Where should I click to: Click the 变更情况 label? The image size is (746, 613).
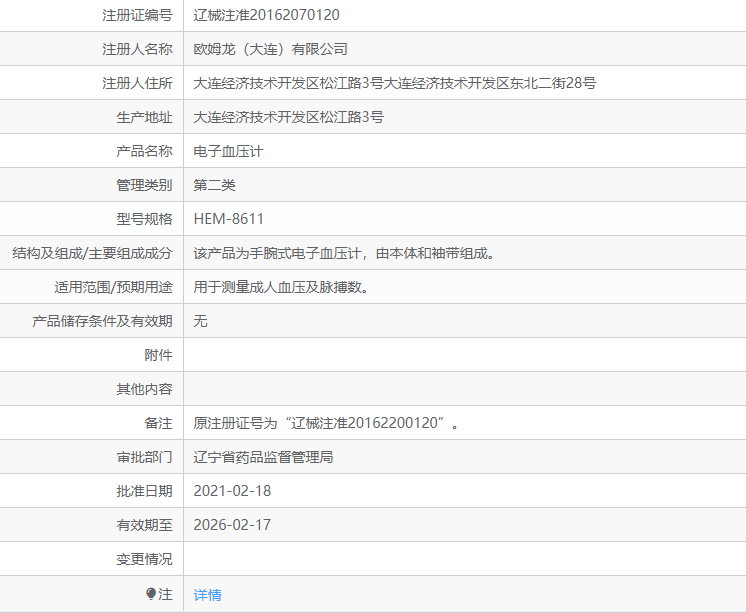pos(144,559)
